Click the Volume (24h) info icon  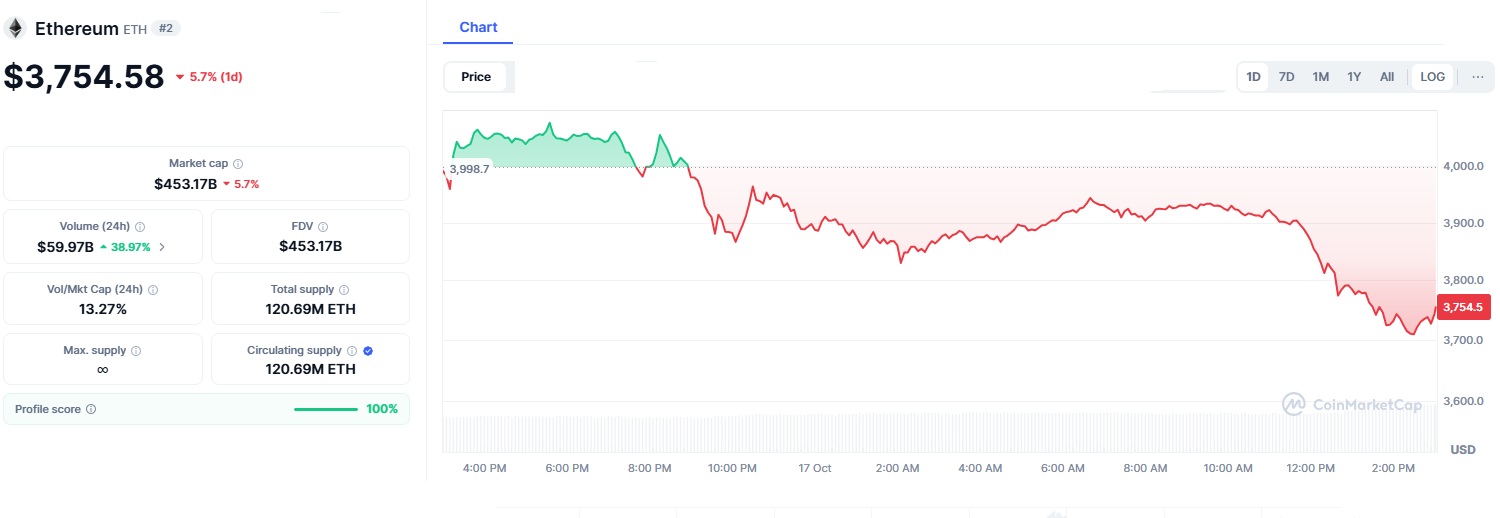(140, 227)
